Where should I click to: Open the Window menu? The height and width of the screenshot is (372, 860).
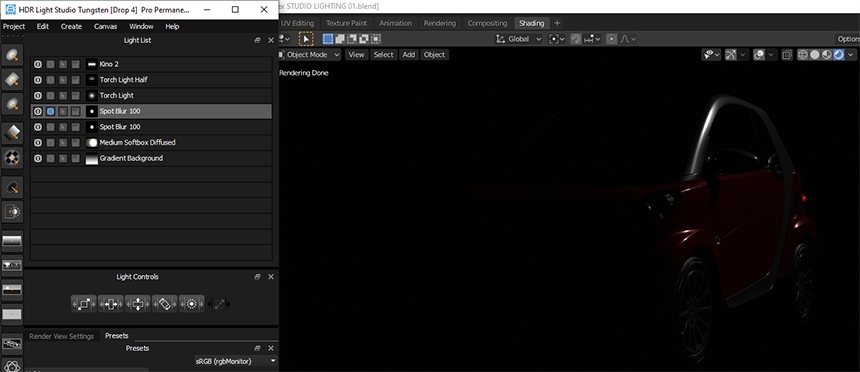point(142,26)
